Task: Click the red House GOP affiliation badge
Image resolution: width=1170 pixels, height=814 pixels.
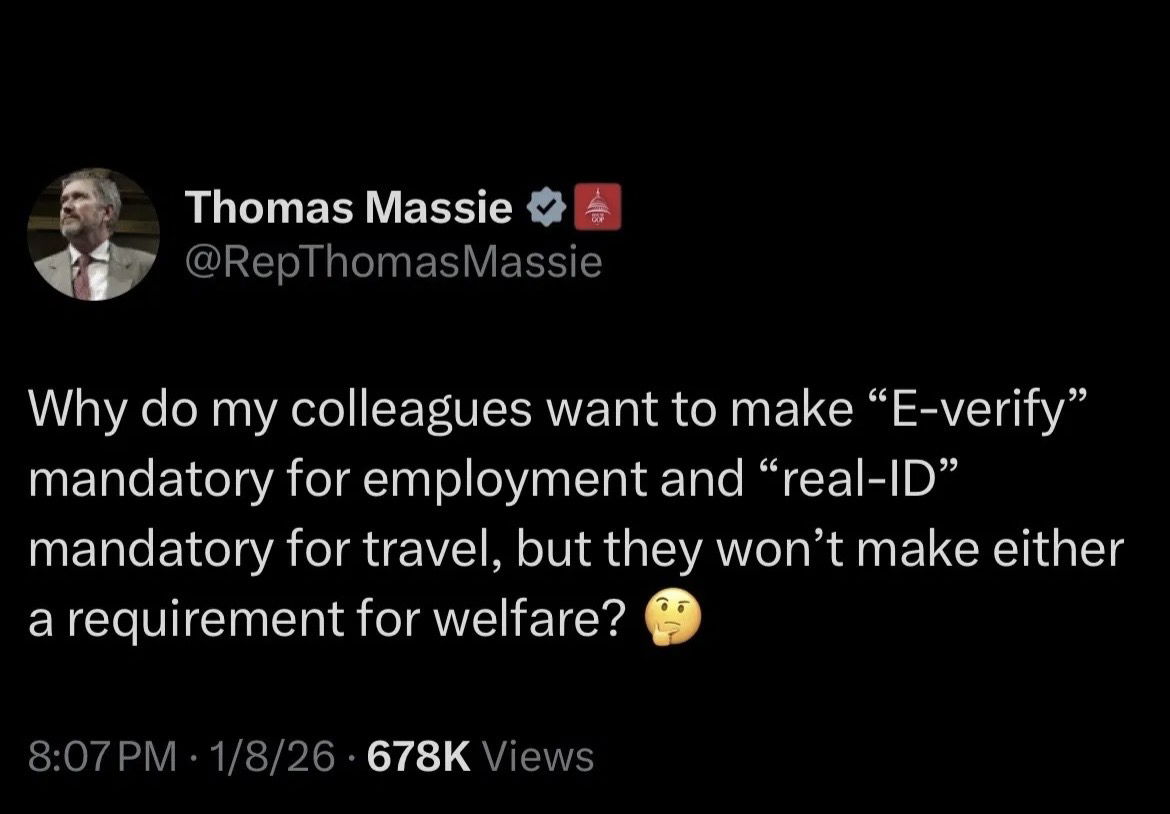Action: click(x=600, y=208)
